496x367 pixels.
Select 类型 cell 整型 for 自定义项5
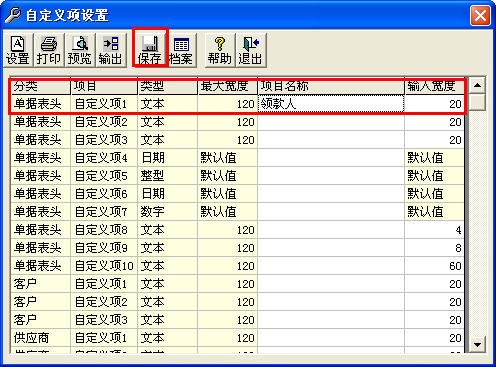pyautogui.click(x=168, y=176)
